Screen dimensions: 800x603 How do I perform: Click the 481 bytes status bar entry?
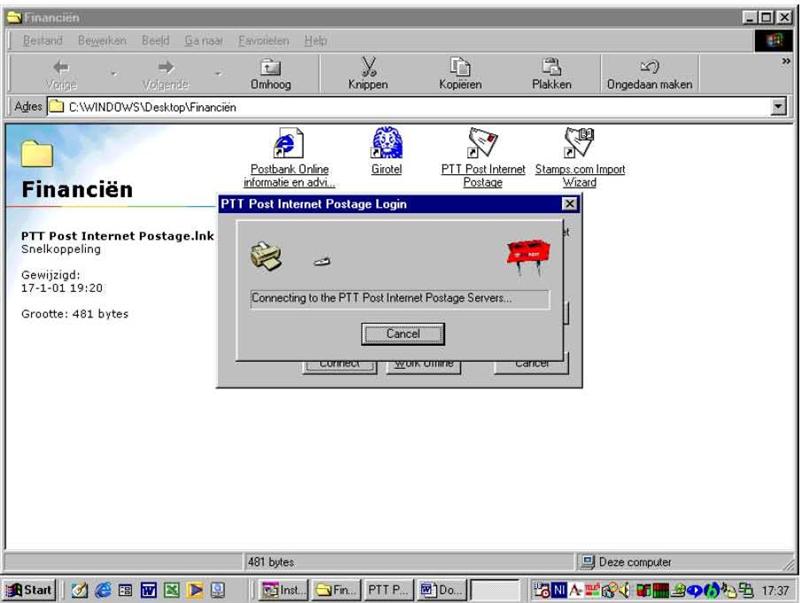[x=270, y=562]
